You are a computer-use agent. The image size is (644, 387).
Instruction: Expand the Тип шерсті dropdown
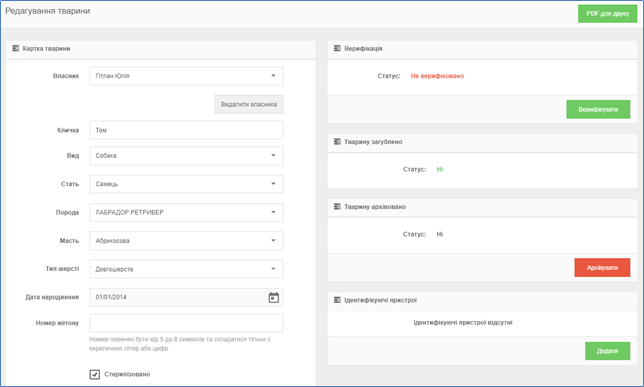pos(186,269)
